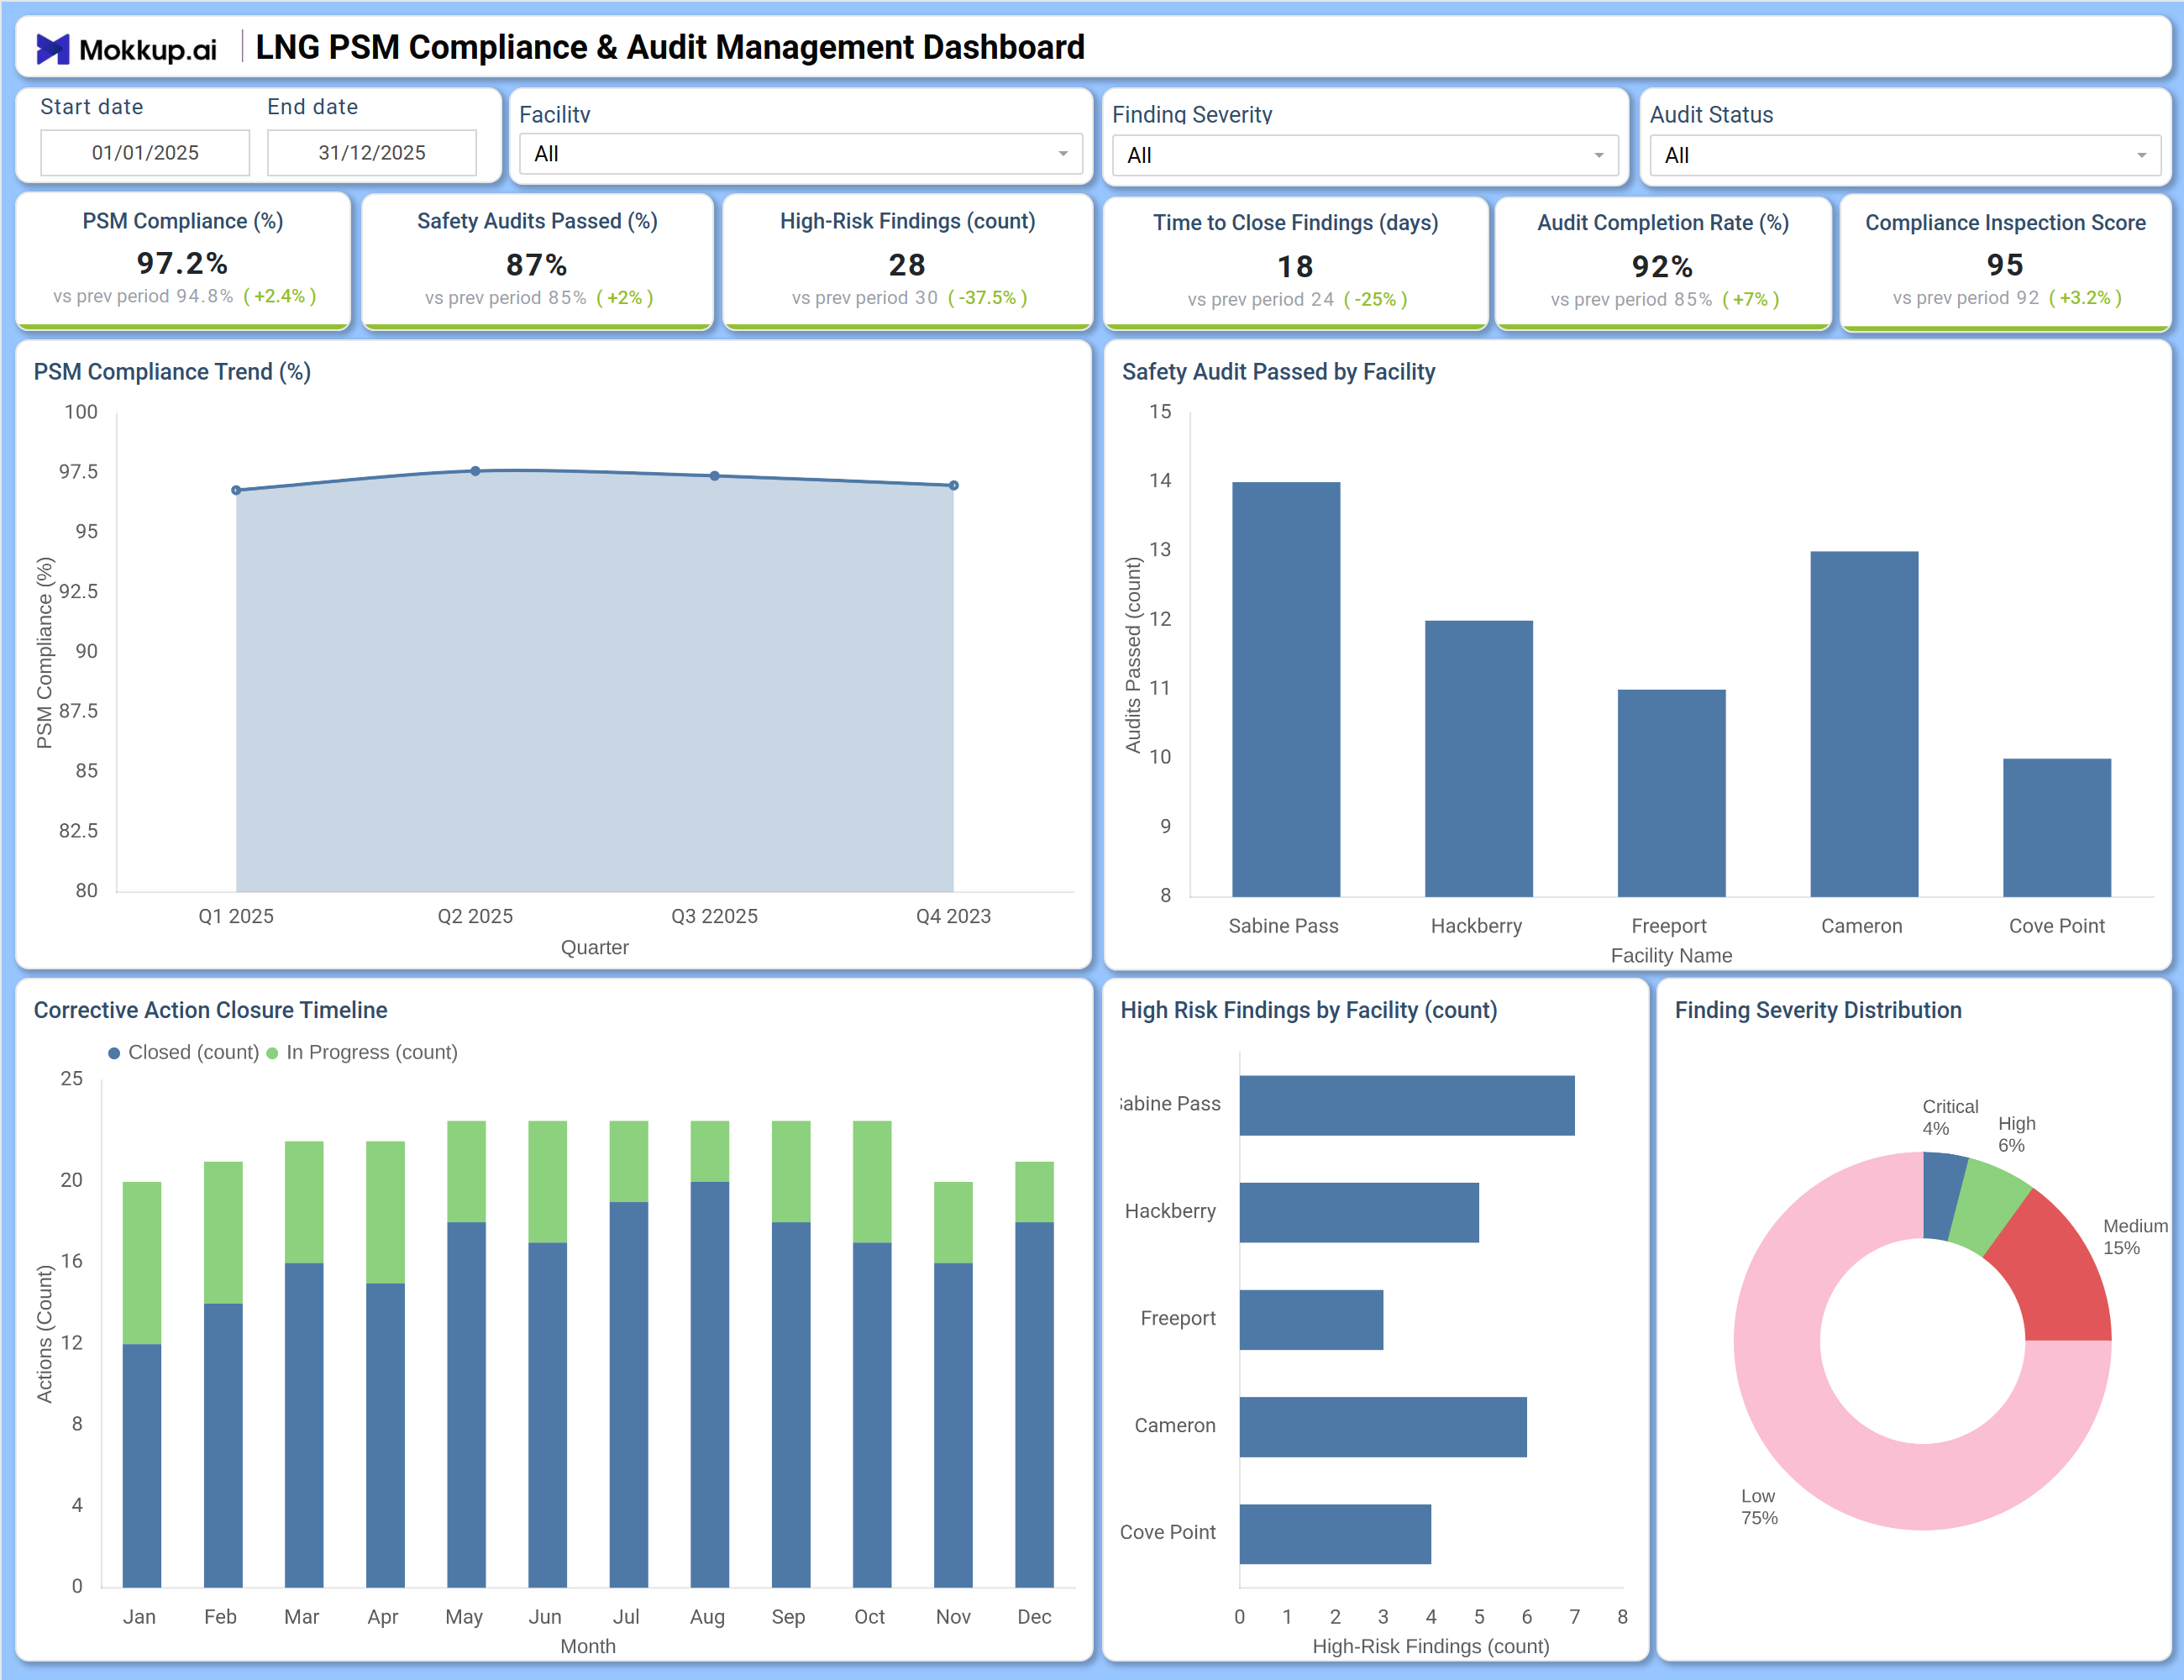Screen dimensions: 2184x1680
Task: Click the Q4 2023 axis label
Action: click(x=953, y=916)
